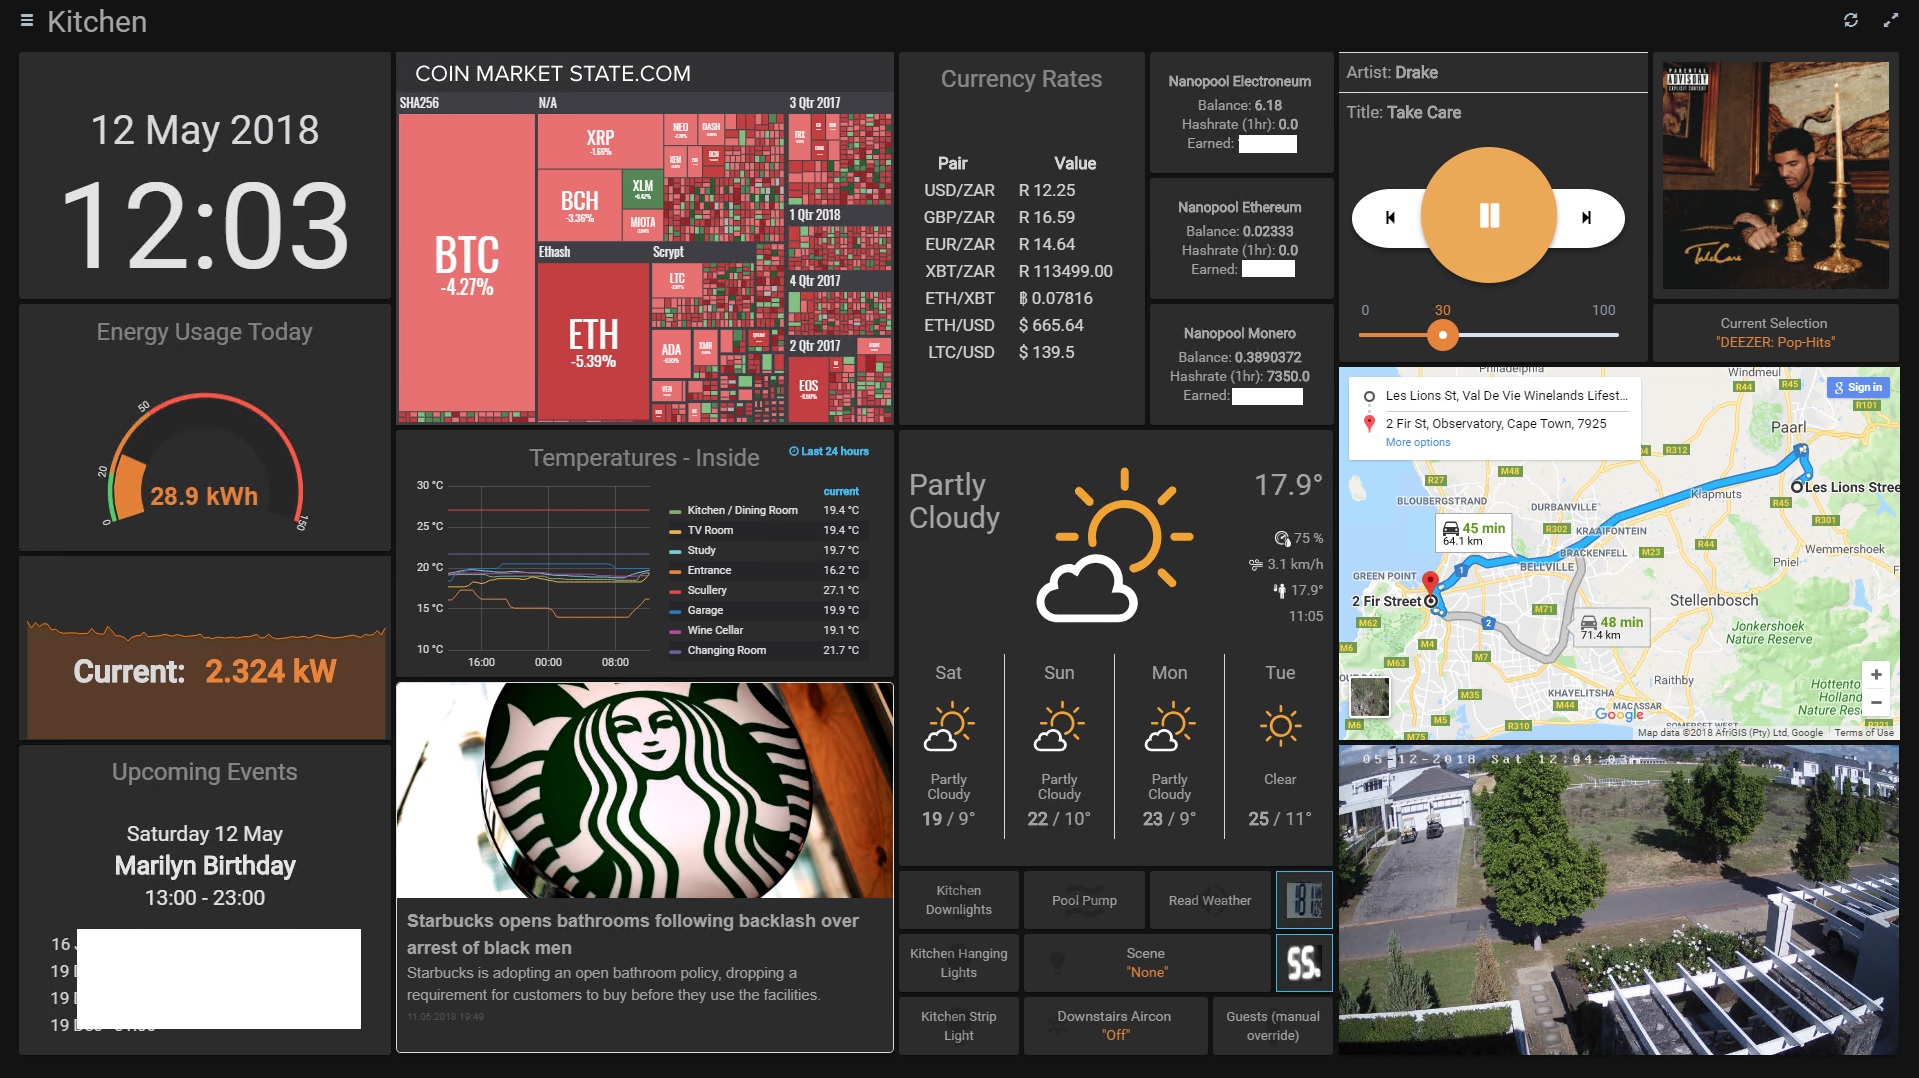Toggle Study series in chart legend
The width and height of the screenshot is (1919, 1078).
(x=701, y=550)
